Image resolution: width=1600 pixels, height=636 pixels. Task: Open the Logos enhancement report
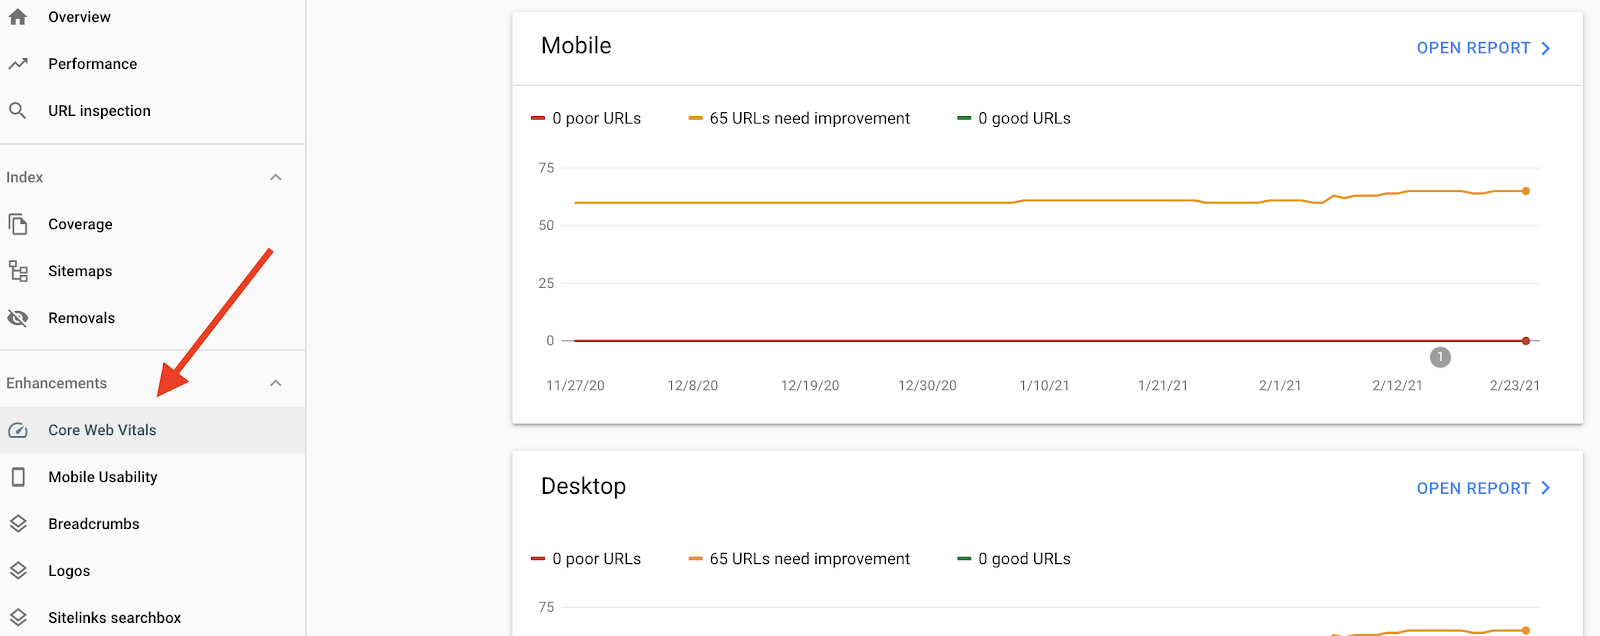click(x=69, y=571)
